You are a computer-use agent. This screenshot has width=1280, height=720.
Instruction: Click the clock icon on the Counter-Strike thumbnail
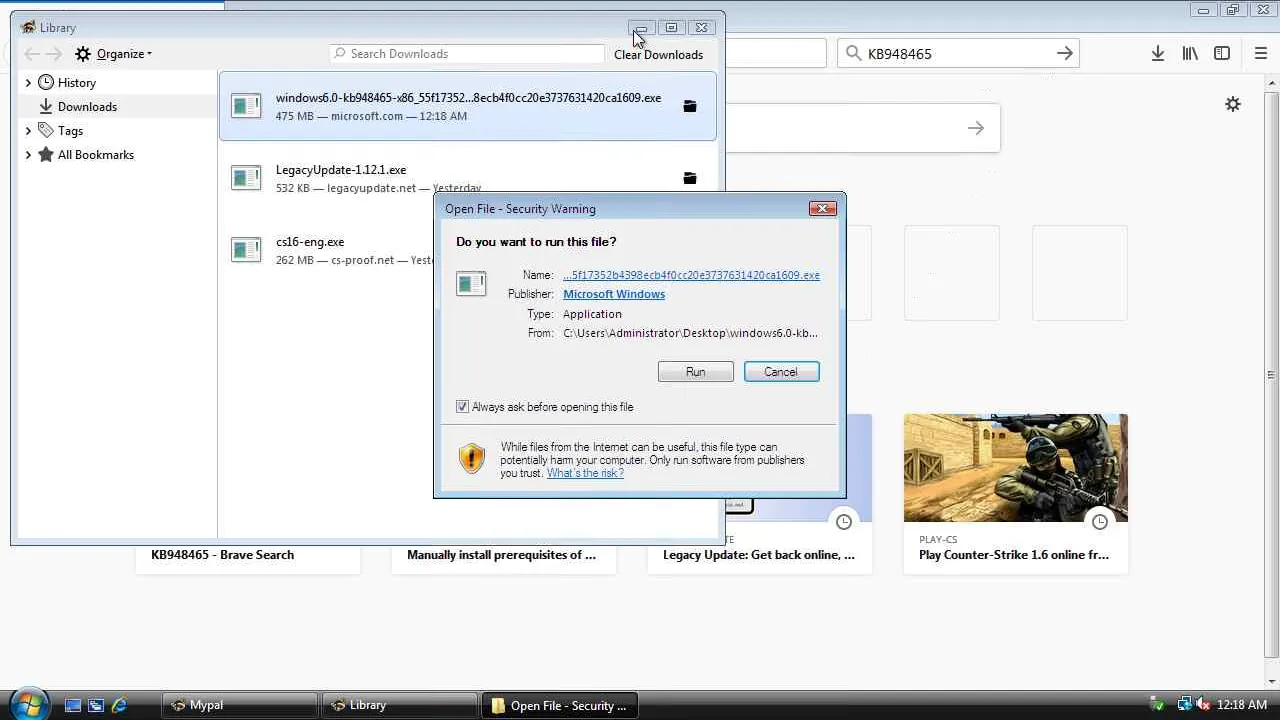coord(1100,521)
